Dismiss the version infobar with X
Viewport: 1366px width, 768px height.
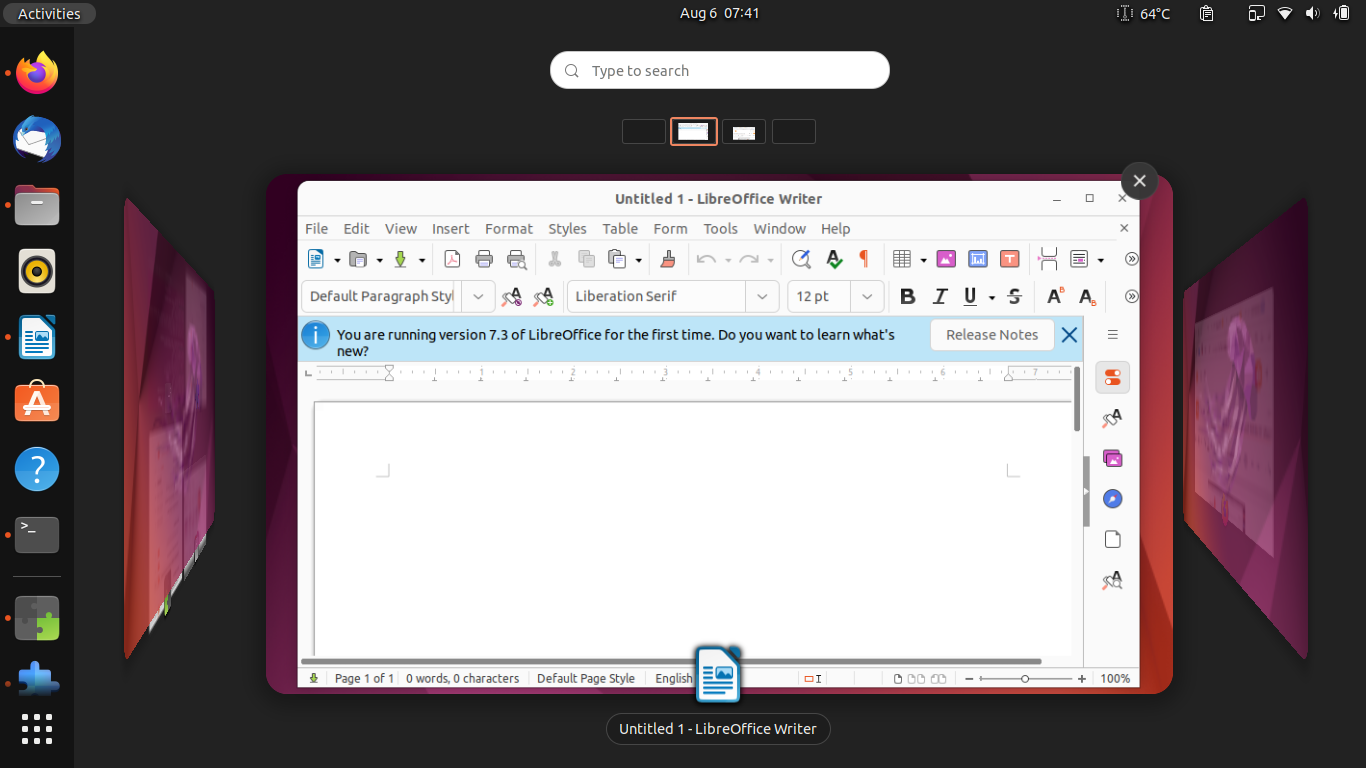1069,335
